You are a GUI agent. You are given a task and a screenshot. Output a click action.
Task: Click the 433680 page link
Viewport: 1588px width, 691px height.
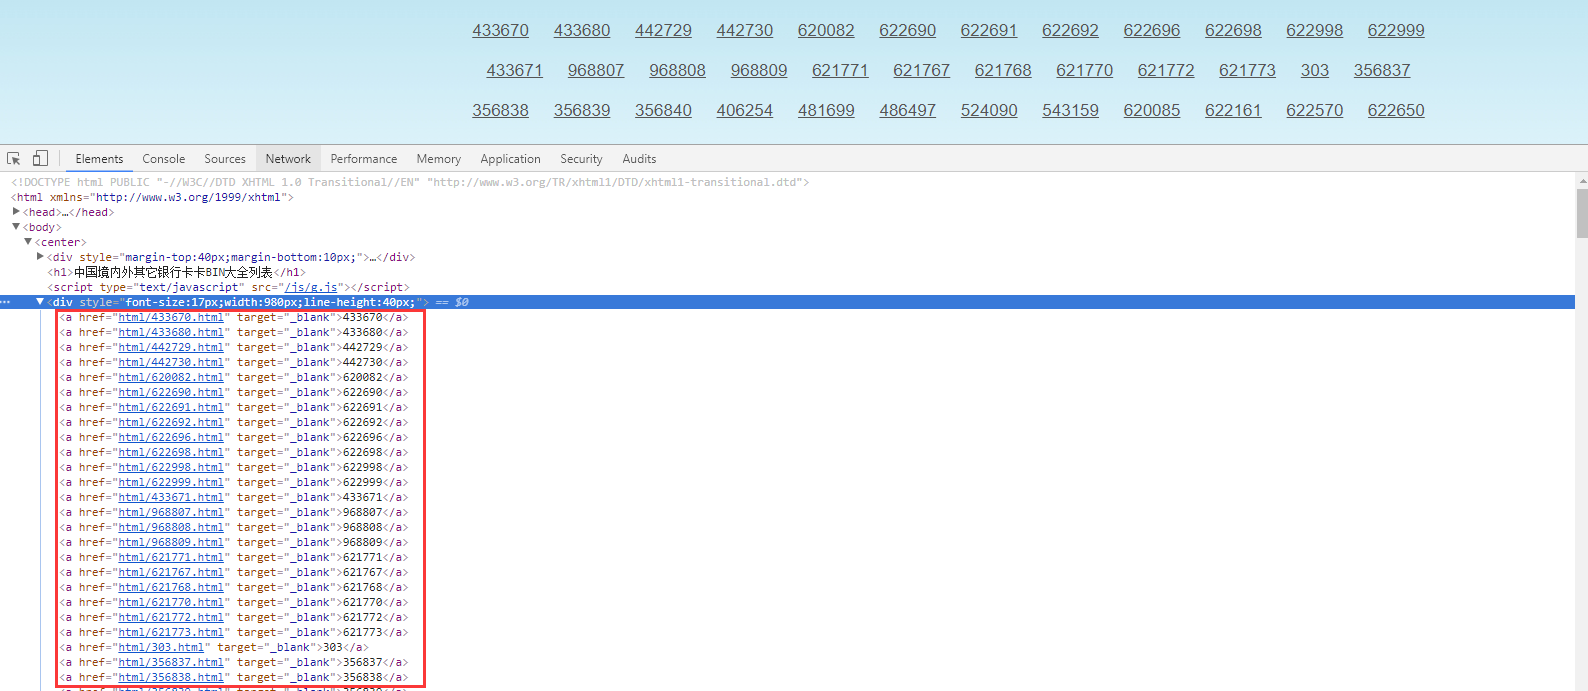coord(582,31)
